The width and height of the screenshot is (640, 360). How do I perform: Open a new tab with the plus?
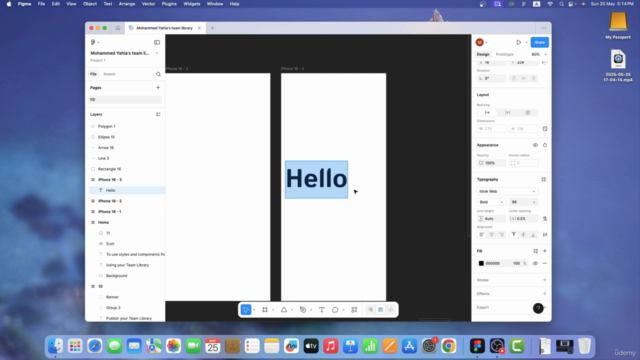212,28
